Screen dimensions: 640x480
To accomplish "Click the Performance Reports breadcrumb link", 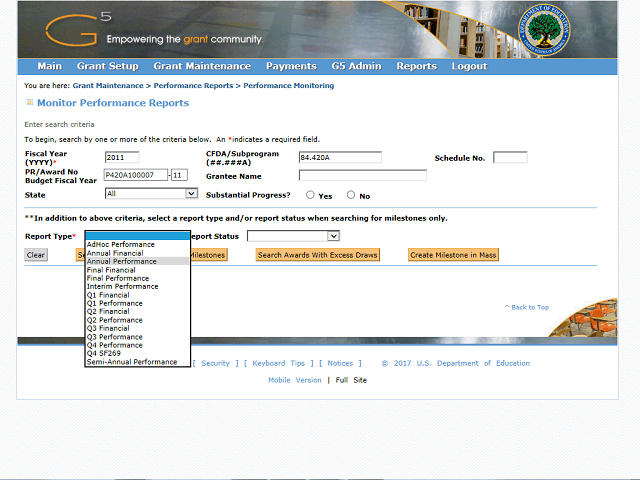I will pyautogui.click(x=193, y=86).
